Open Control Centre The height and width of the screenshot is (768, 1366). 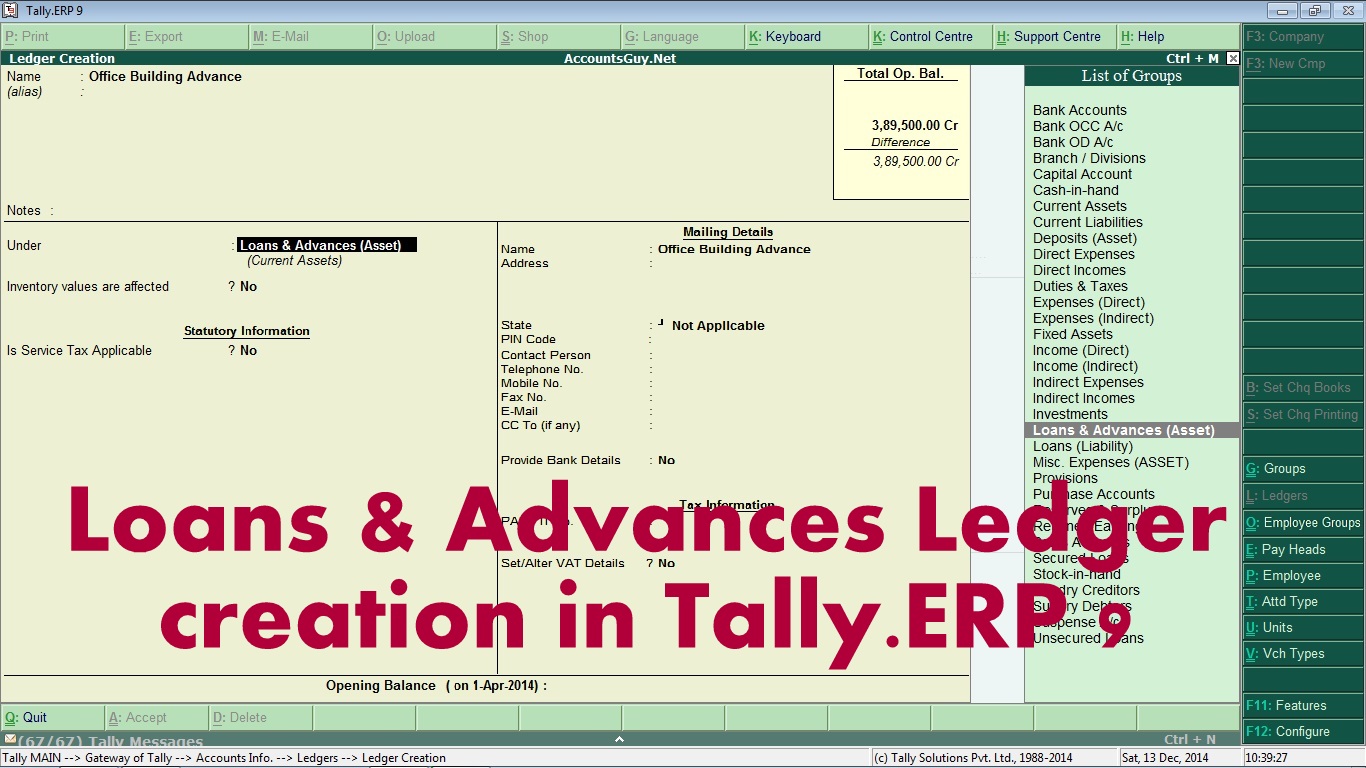(931, 37)
